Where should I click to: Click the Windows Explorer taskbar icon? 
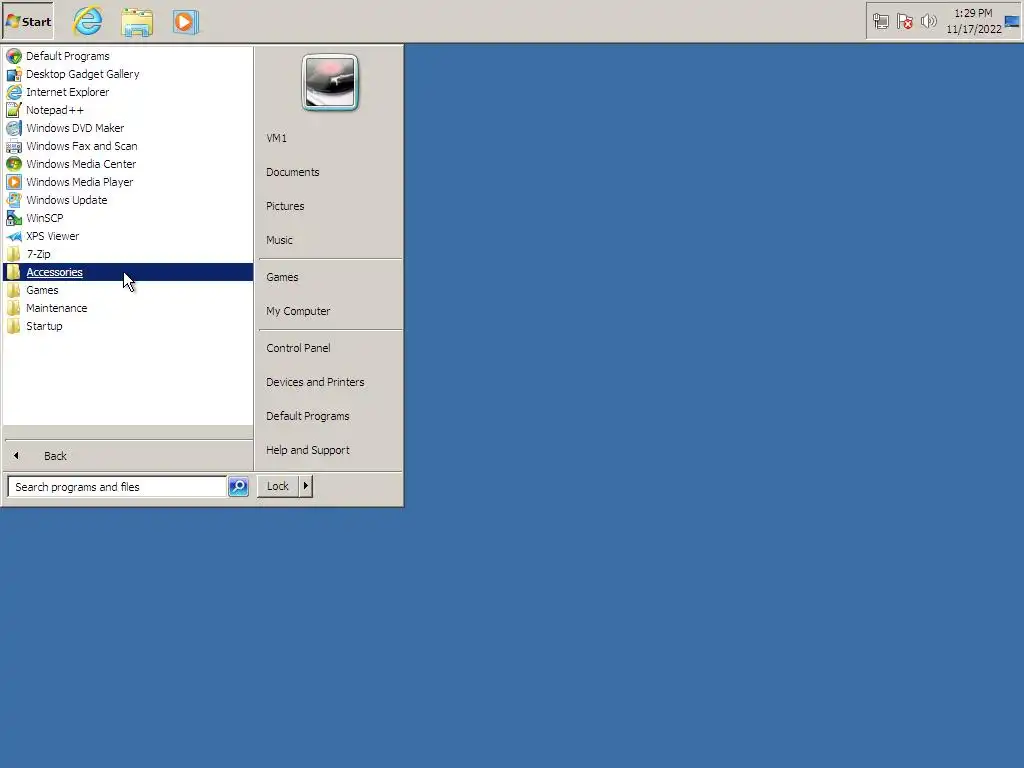(137, 22)
